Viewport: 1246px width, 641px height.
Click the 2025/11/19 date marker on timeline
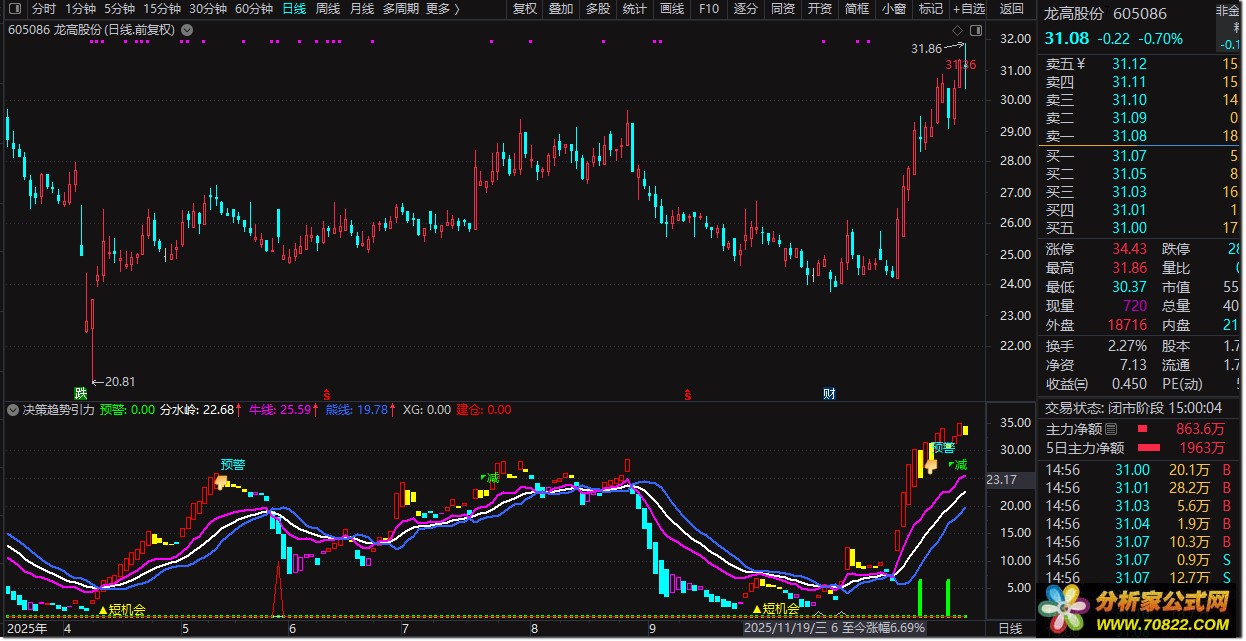(x=785, y=629)
